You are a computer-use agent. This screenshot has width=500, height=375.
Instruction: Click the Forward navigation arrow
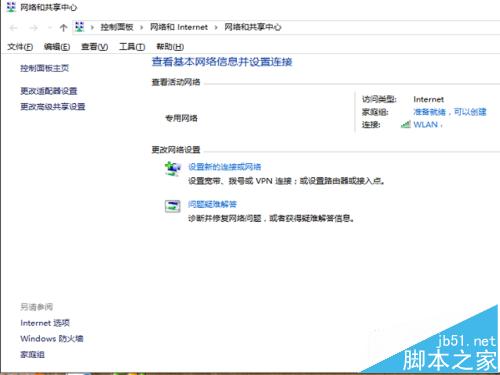[33, 28]
